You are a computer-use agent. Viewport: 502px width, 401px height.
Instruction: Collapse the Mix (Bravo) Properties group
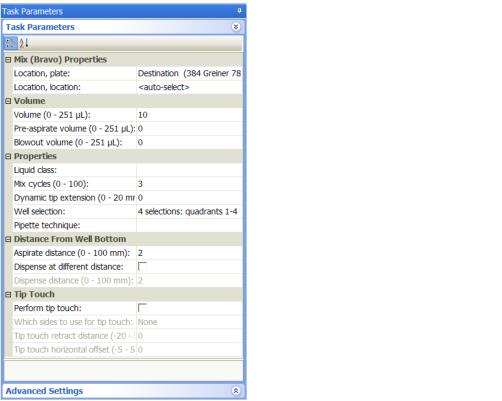pos(8,60)
